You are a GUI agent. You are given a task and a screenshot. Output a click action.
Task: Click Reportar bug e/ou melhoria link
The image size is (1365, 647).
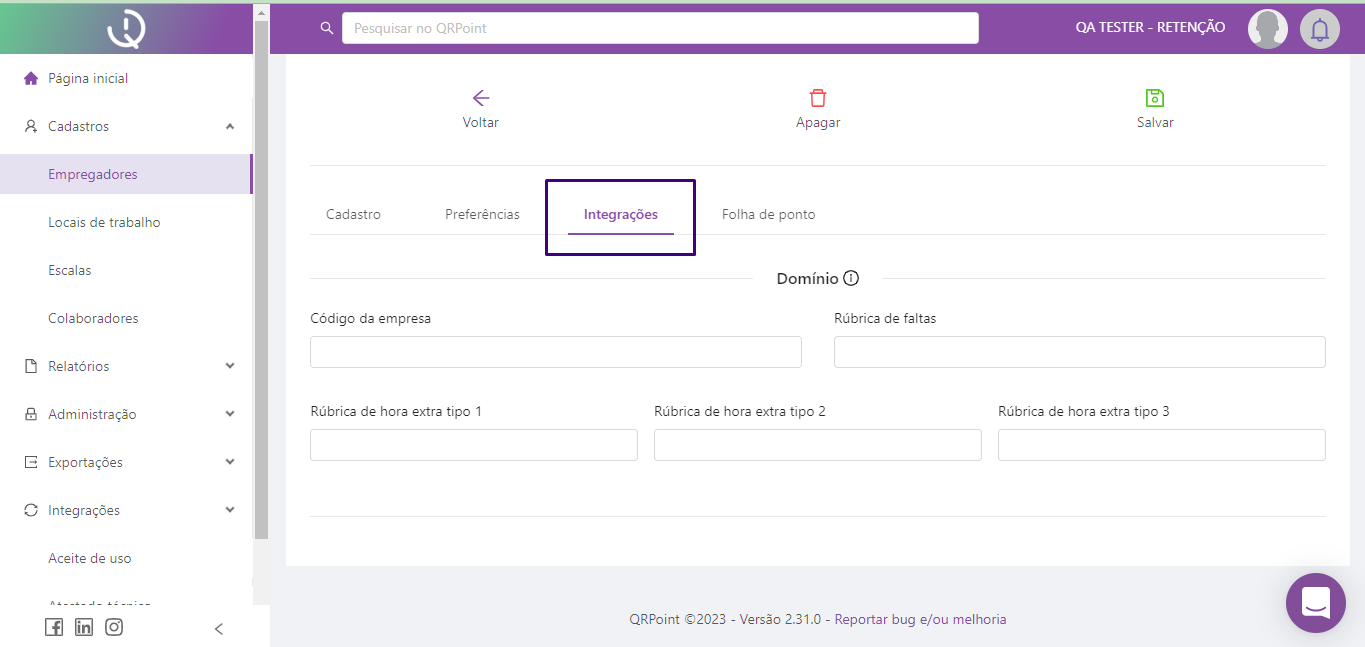coord(920,619)
